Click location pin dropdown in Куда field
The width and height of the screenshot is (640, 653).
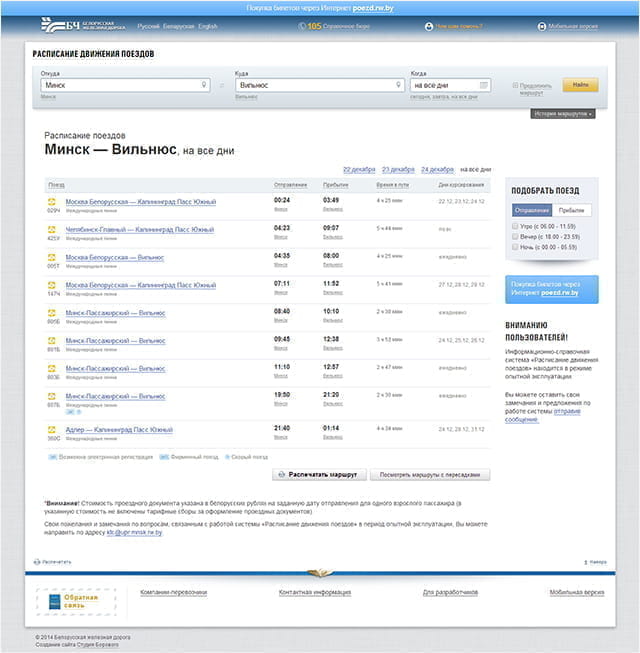[x=397, y=86]
